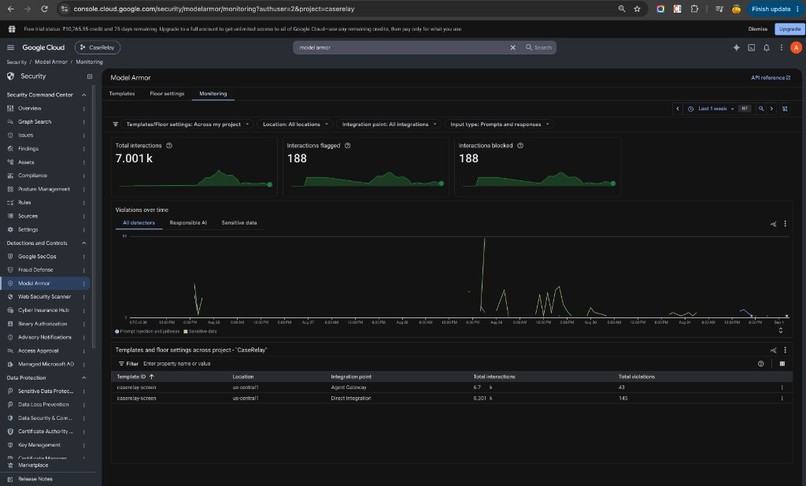The height and width of the screenshot is (486, 806).
Task: Open Advisory Notifications in sidebar
Action: coord(45,337)
